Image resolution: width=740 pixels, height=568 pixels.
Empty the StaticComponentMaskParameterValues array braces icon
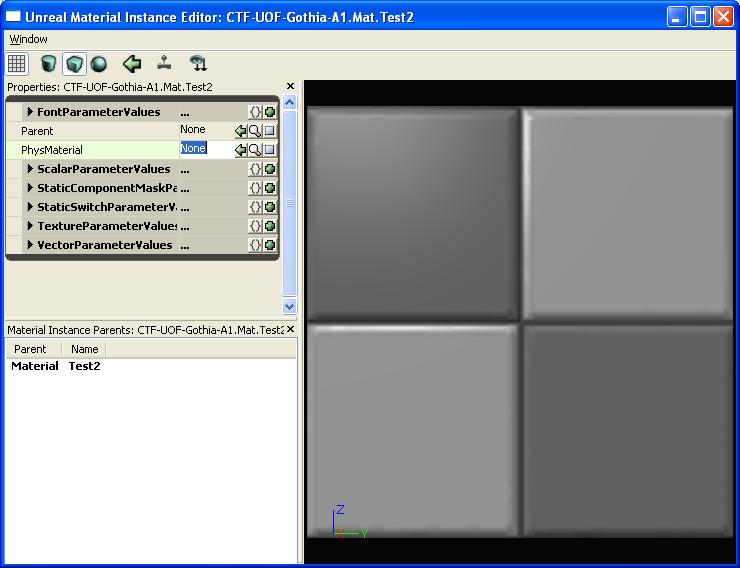click(255, 188)
